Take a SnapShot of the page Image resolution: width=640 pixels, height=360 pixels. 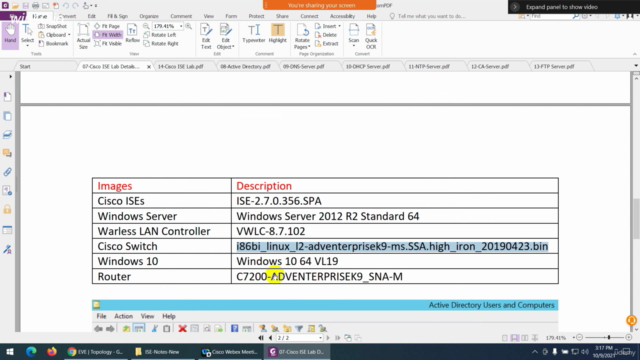coord(53,26)
